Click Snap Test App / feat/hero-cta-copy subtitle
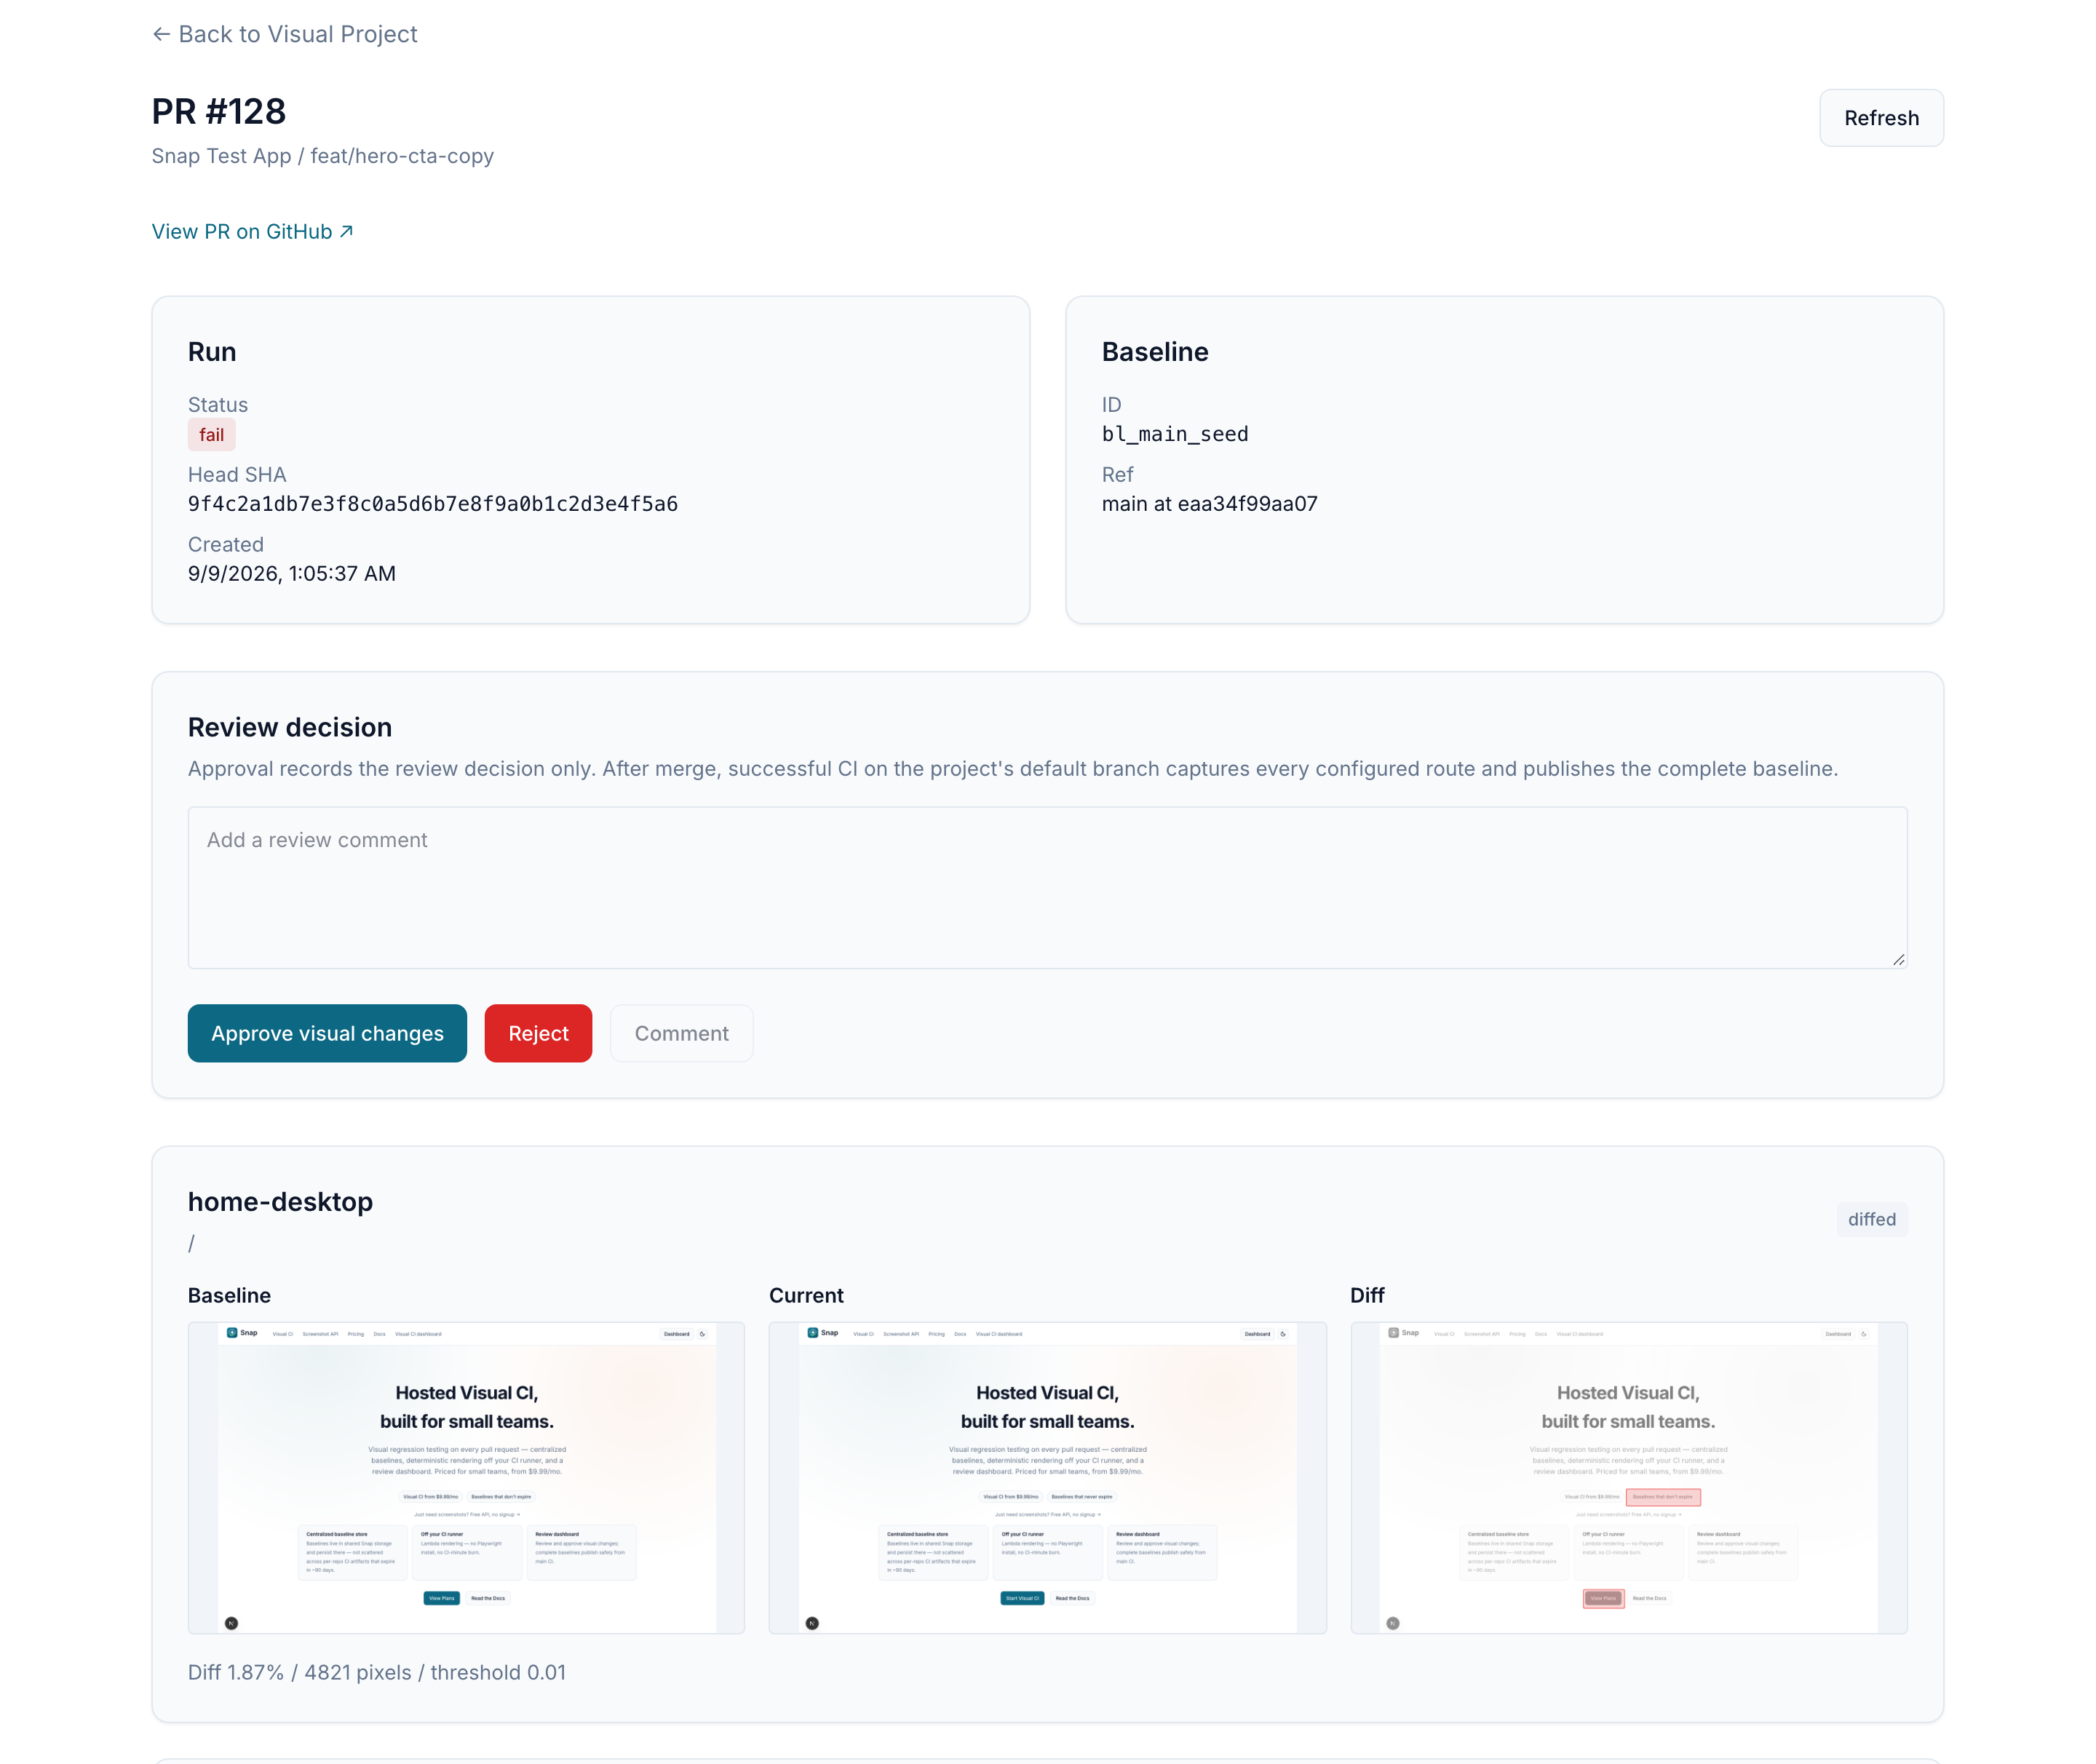The image size is (2096, 1764). 323,156
